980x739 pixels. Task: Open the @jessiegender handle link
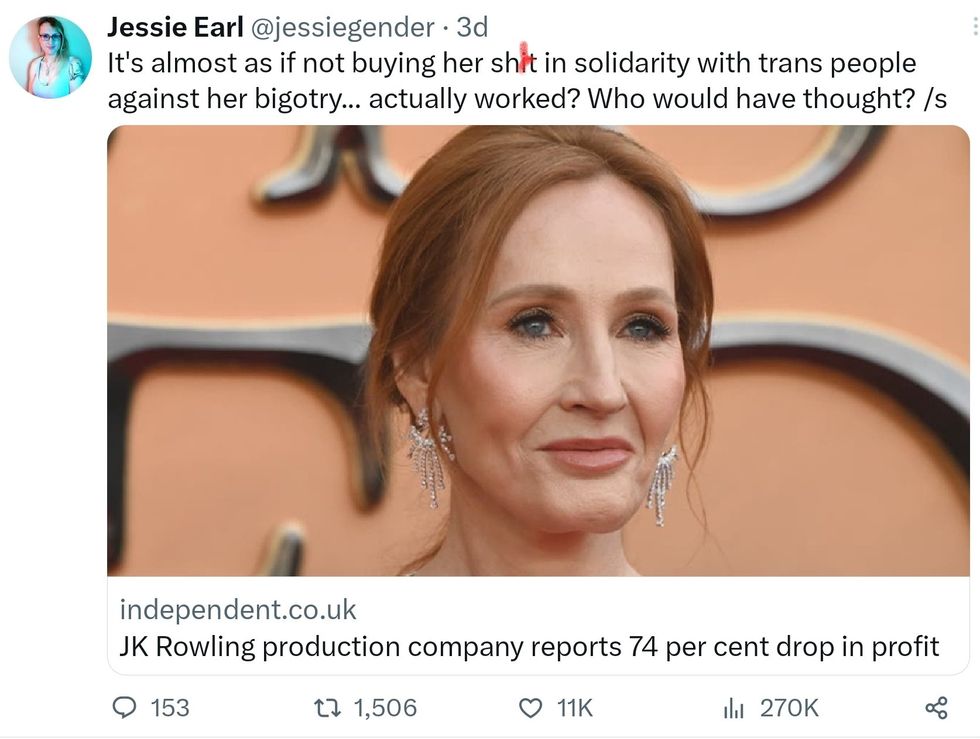340,27
